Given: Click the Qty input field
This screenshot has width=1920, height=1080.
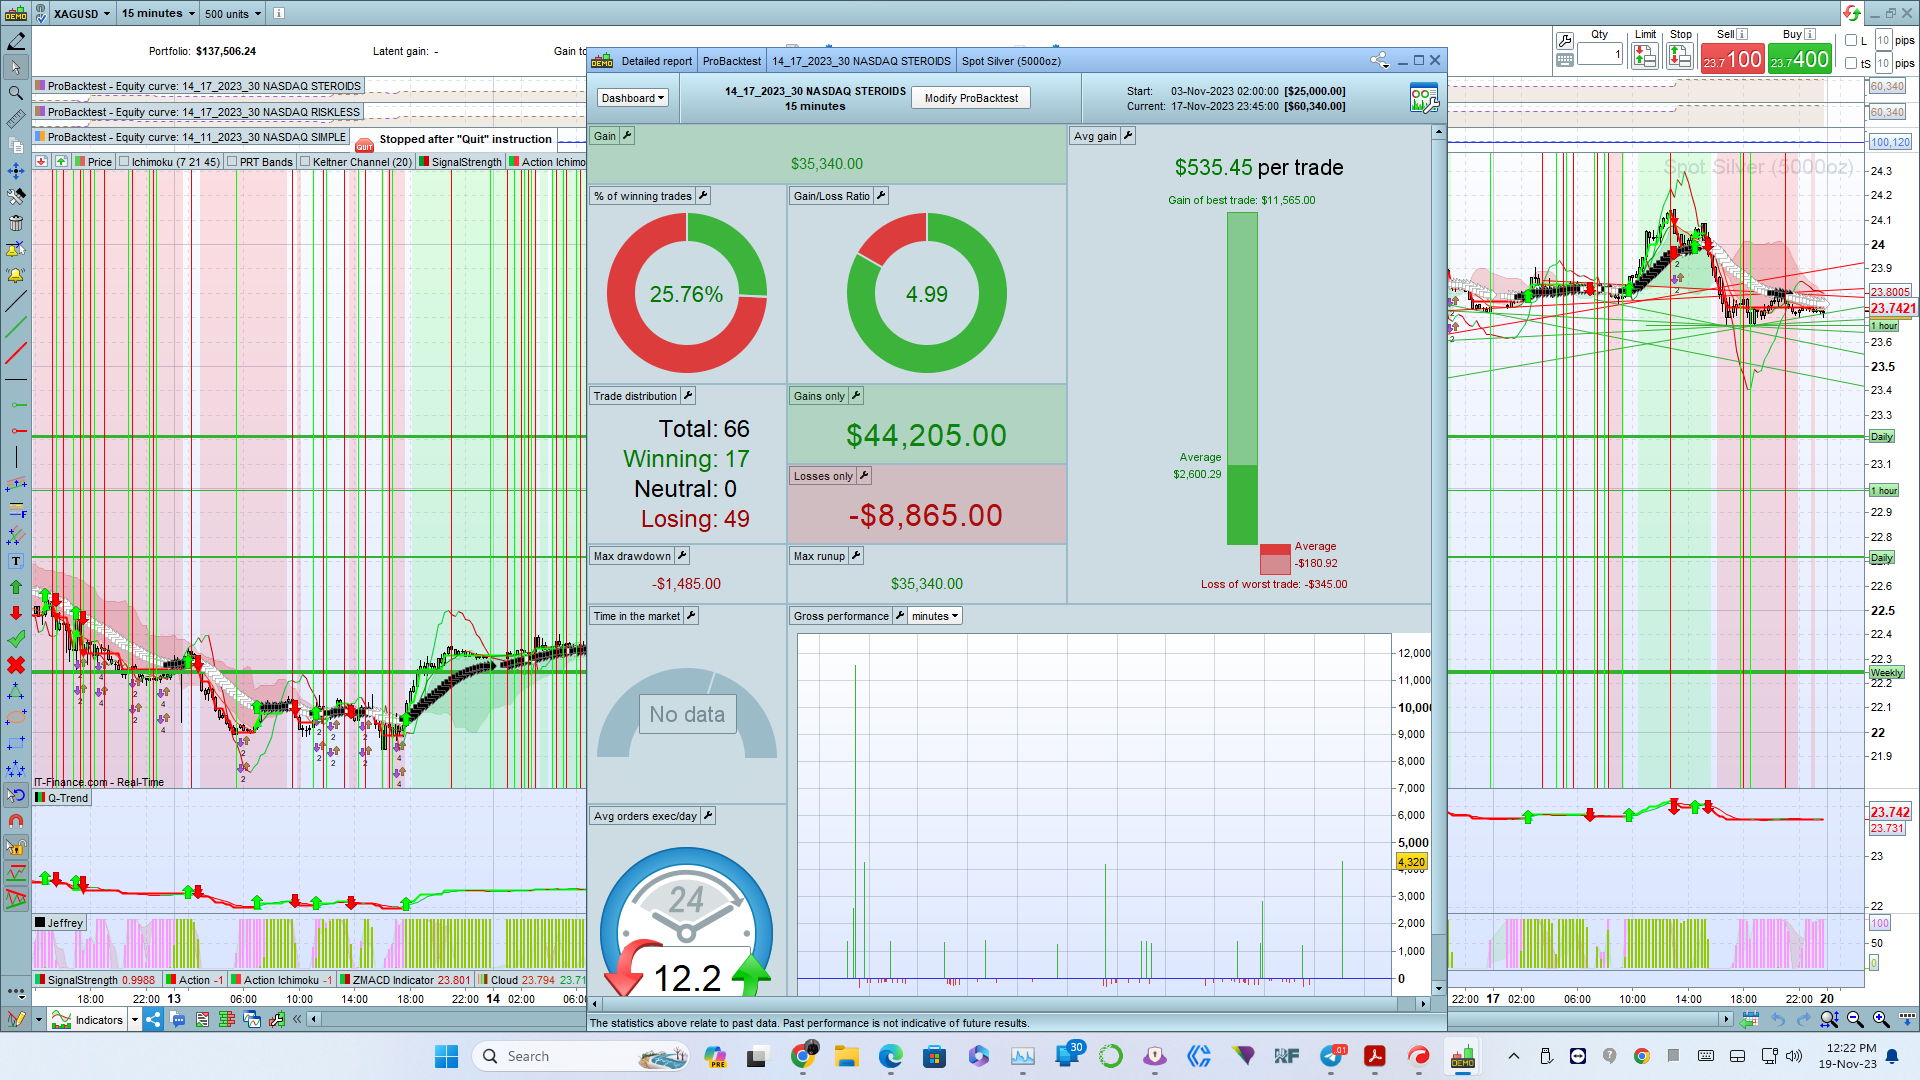Looking at the screenshot, I should coord(1600,55).
